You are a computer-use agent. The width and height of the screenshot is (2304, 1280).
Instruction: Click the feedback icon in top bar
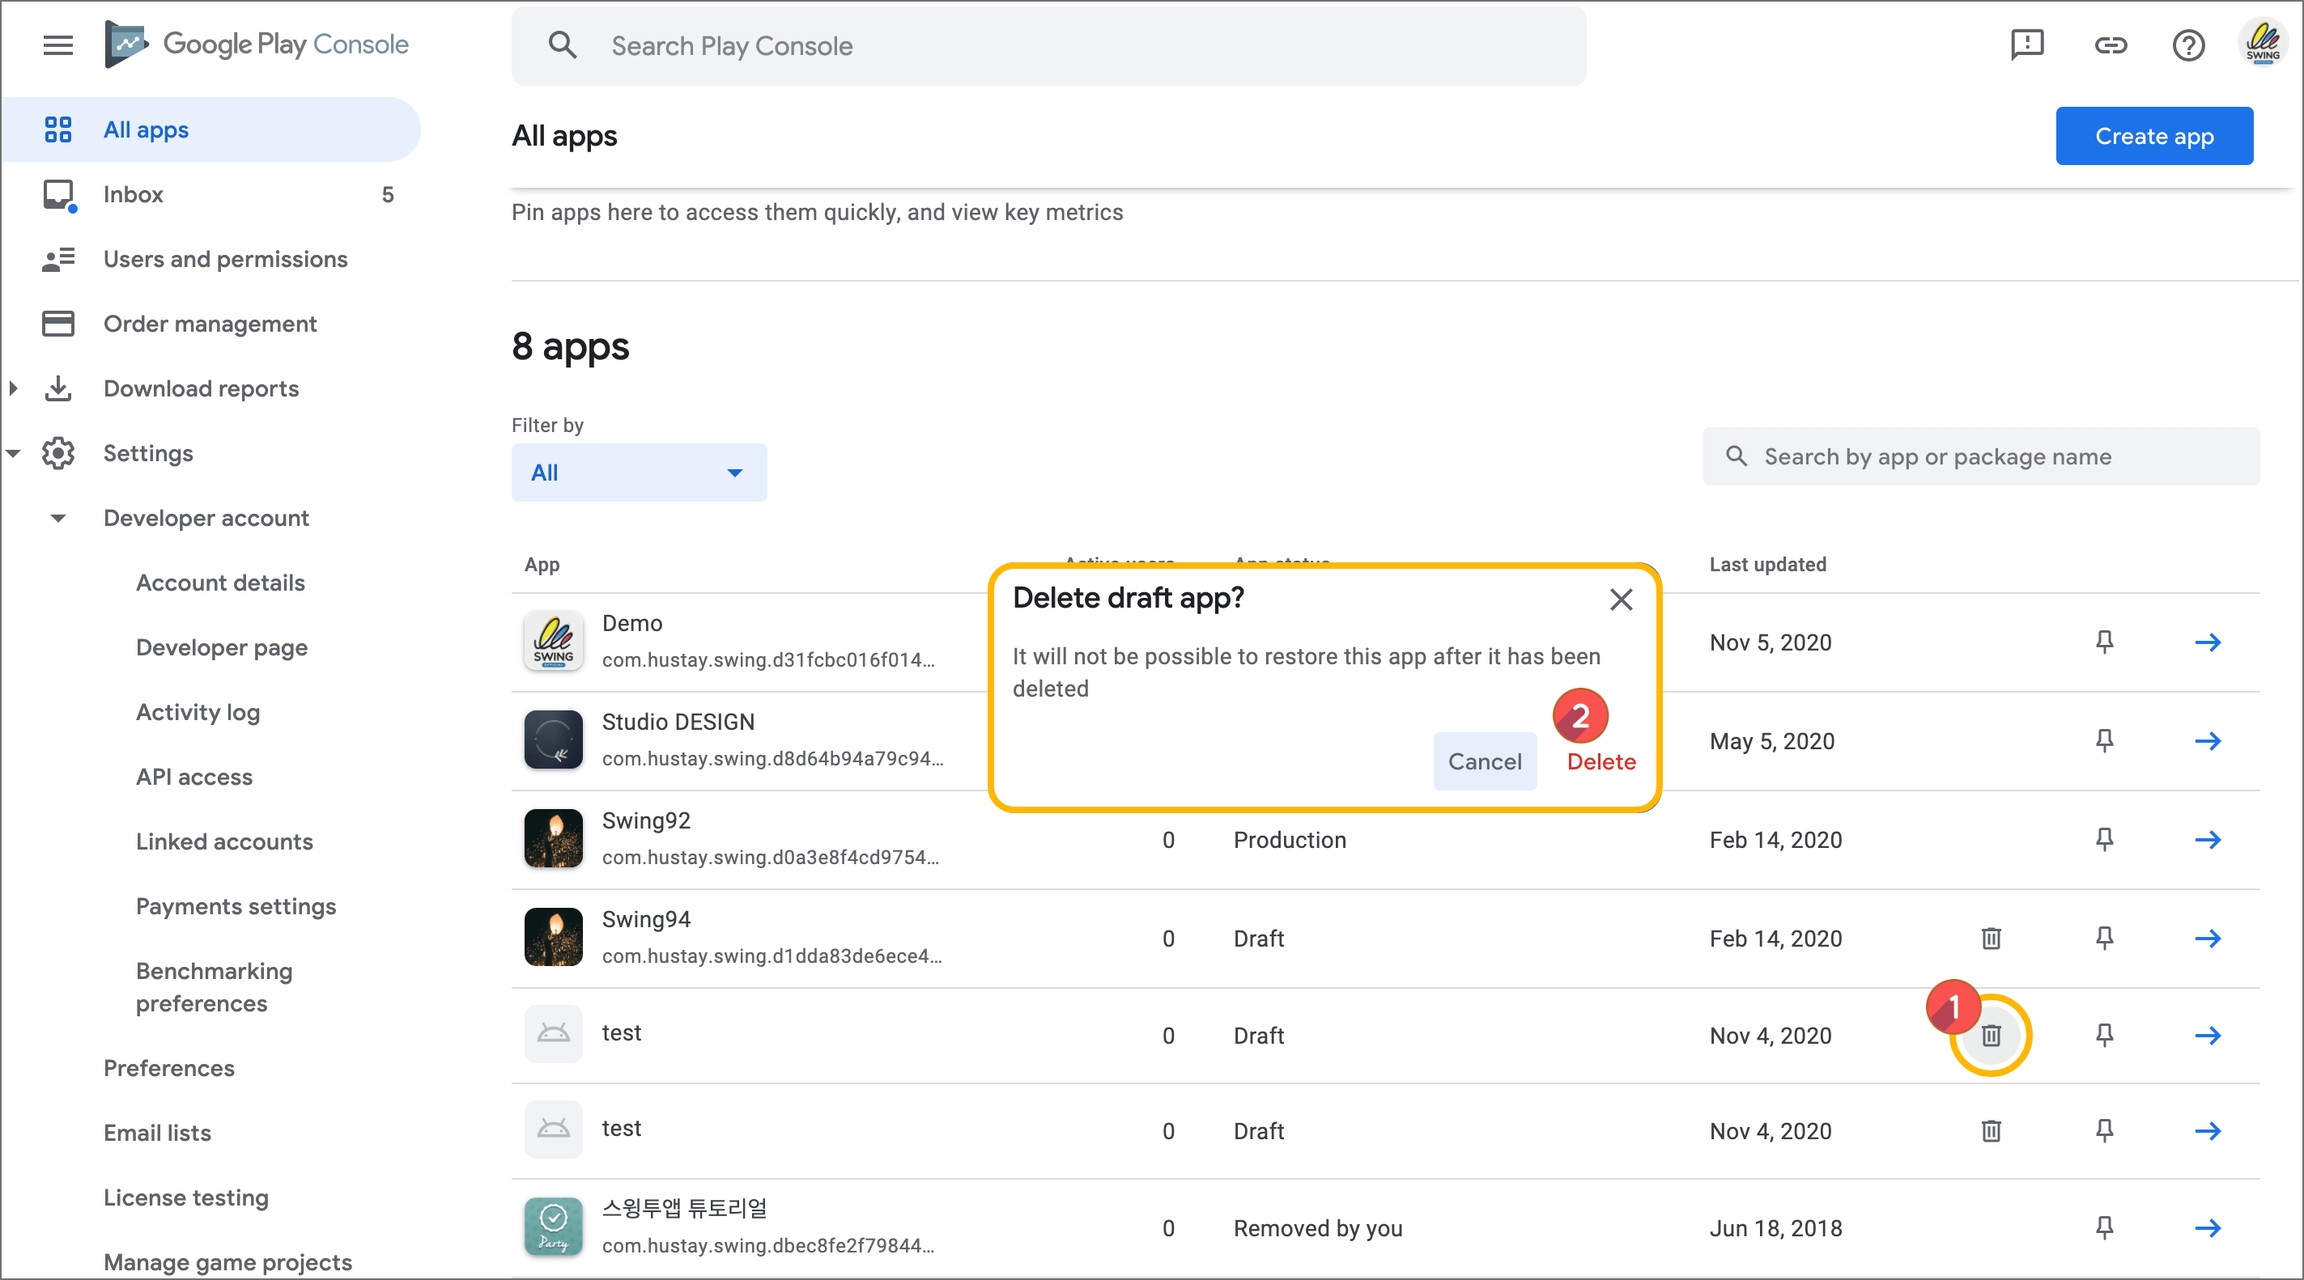click(x=2027, y=45)
